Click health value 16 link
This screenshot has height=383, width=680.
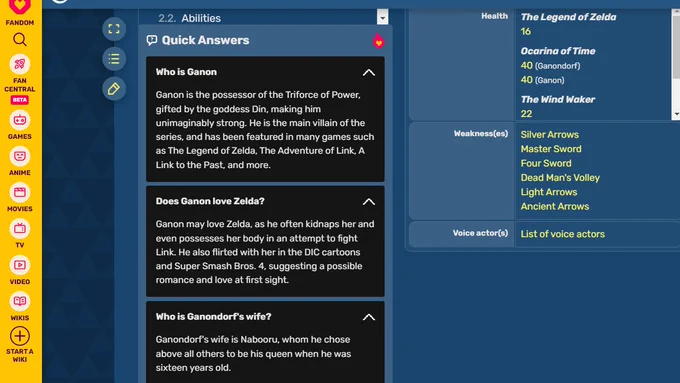(526, 31)
